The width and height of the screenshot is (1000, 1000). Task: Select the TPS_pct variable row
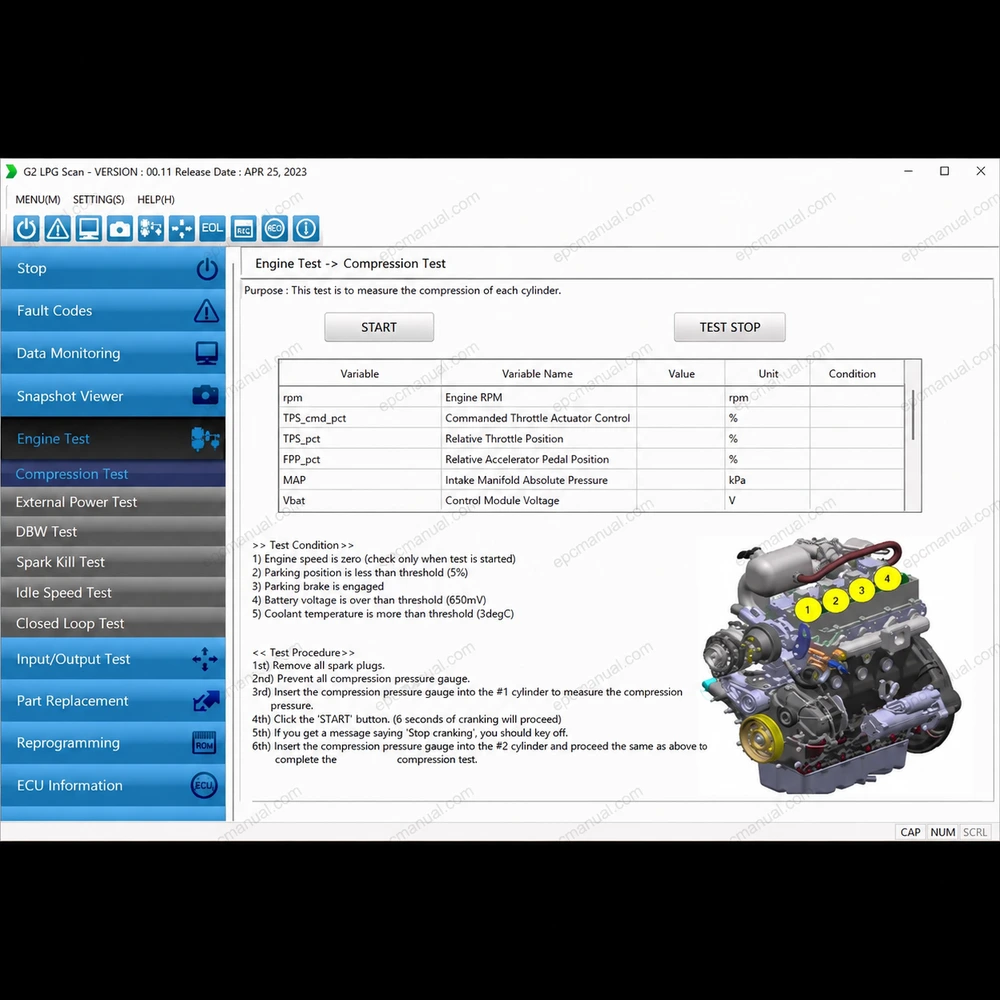click(591, 439)
